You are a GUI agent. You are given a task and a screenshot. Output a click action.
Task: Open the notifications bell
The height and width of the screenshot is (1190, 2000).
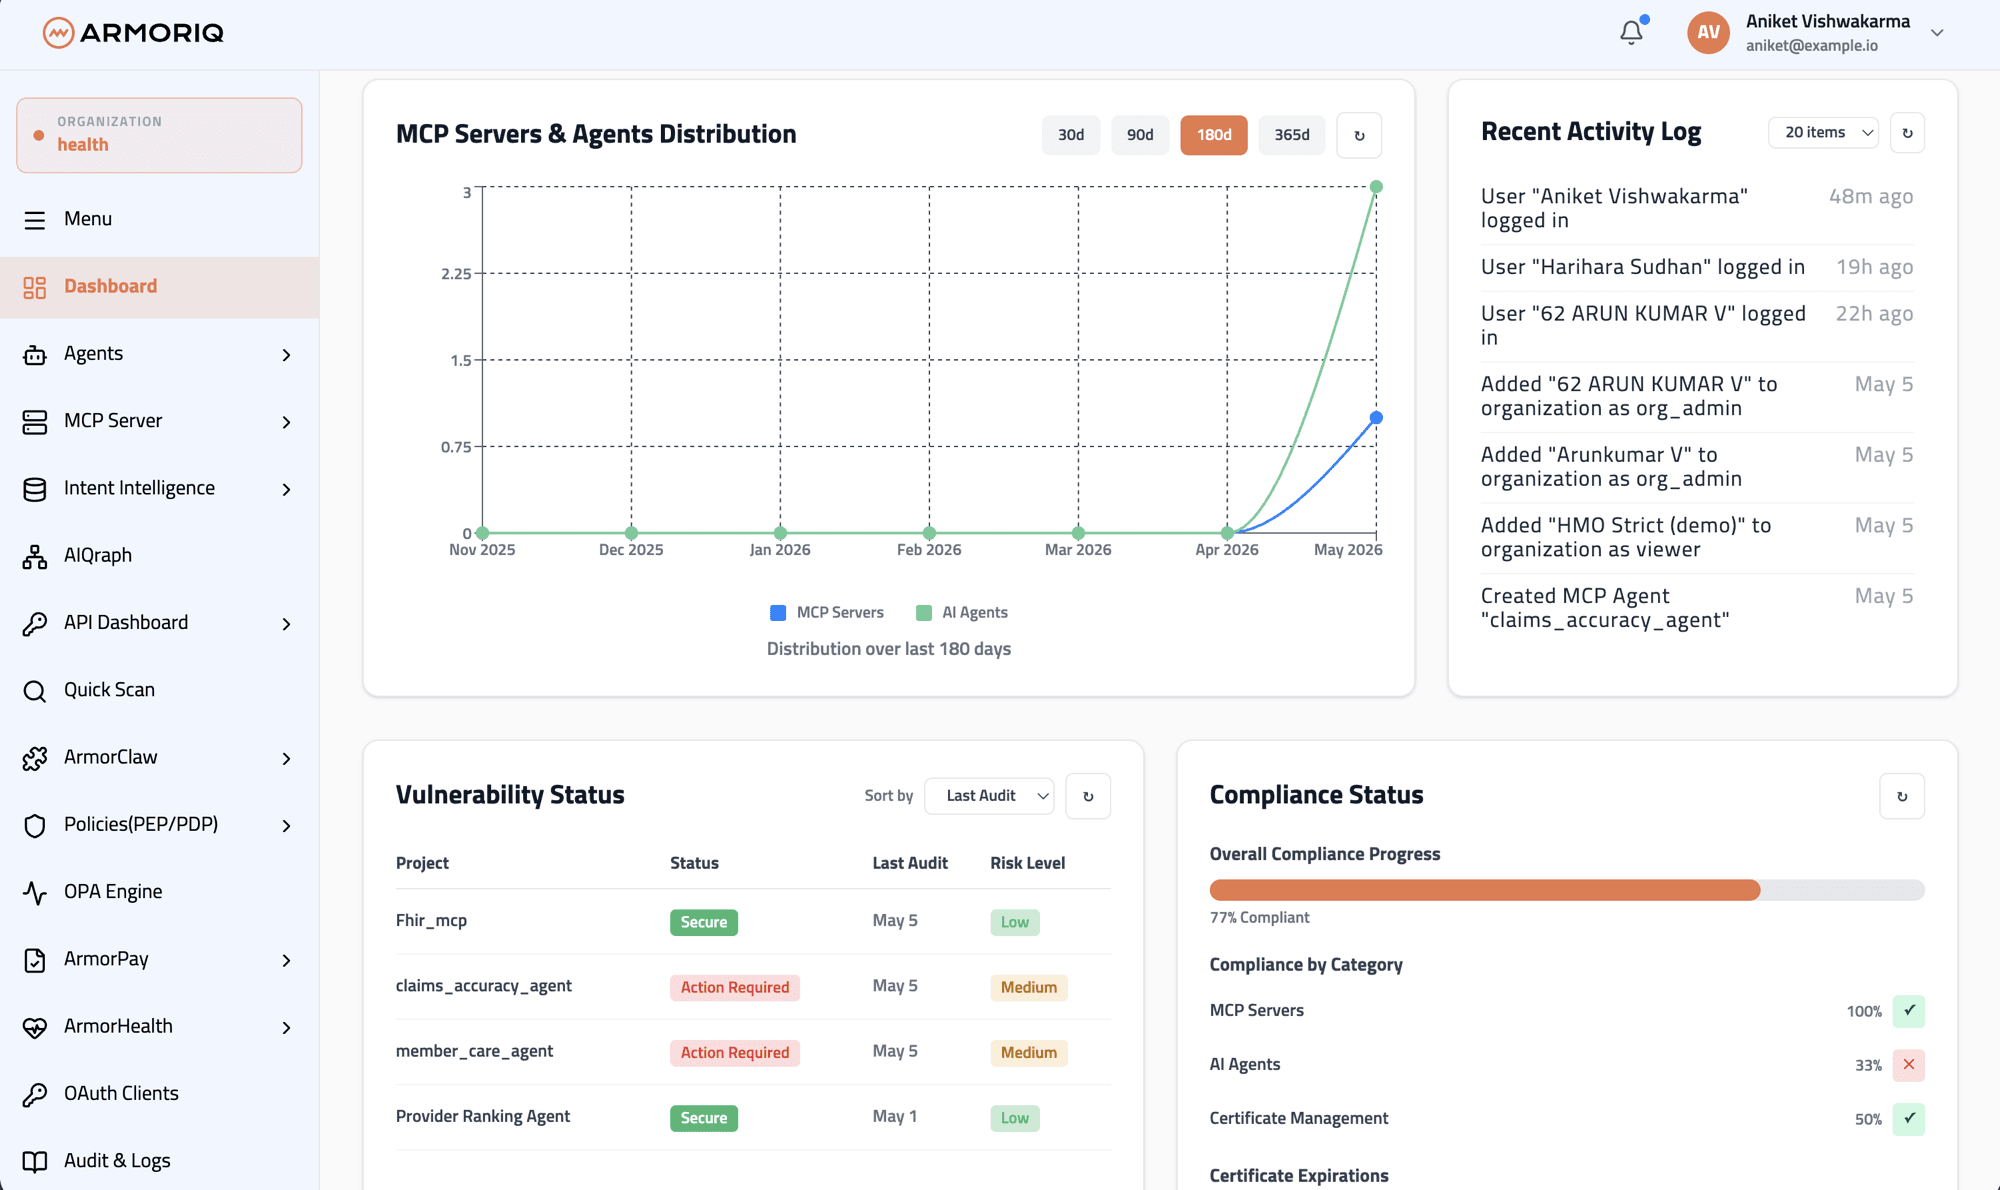(x=1632, y=32)
